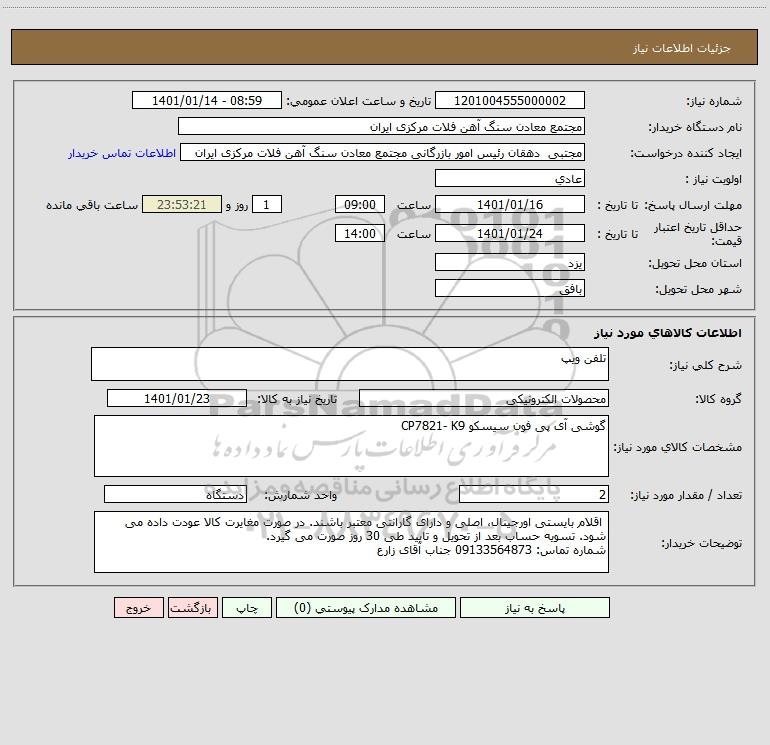This screenshot has height=745, width=770.
Task: Open اطلاعات تماس خریدار link
Action: pyautogui.click(x=122, y=153)
